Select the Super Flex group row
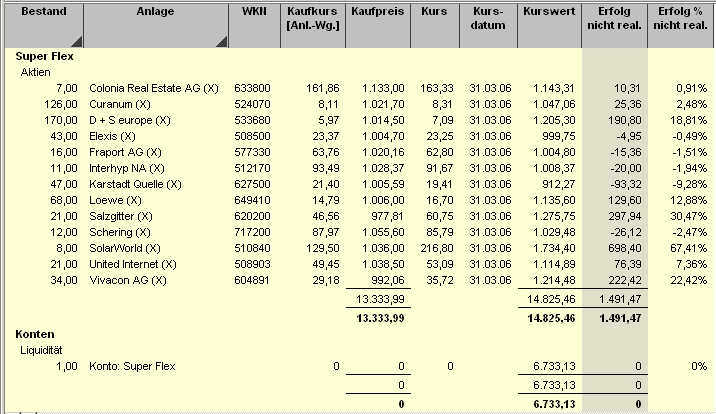Viewport: 716px width, 414px height. tap(44, 56)
